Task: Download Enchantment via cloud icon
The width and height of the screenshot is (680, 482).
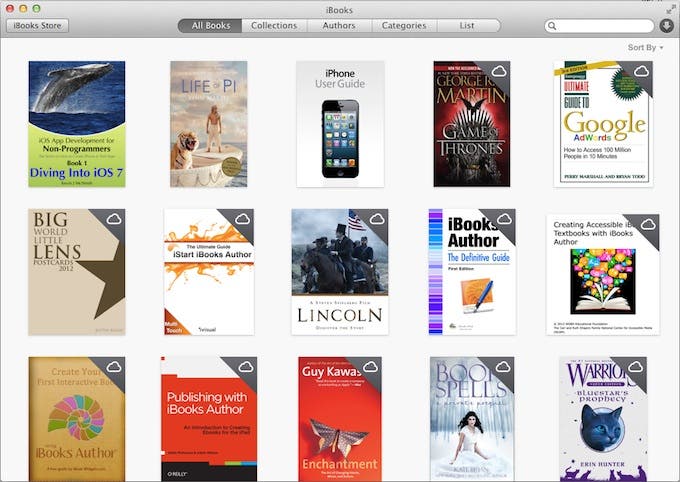Action: (x=371, y=367)
